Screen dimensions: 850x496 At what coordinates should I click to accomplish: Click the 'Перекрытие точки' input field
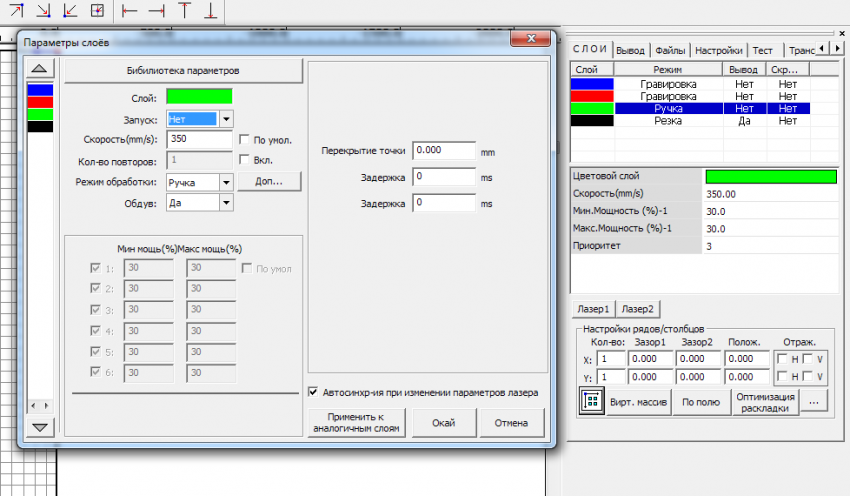point(443,151)
